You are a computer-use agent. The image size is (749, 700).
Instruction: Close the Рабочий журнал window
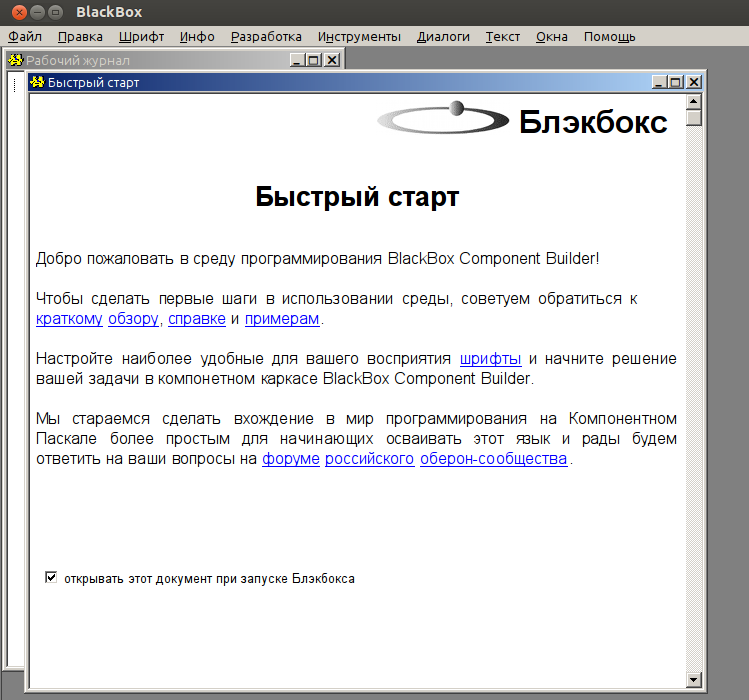[x=331, y=60]
